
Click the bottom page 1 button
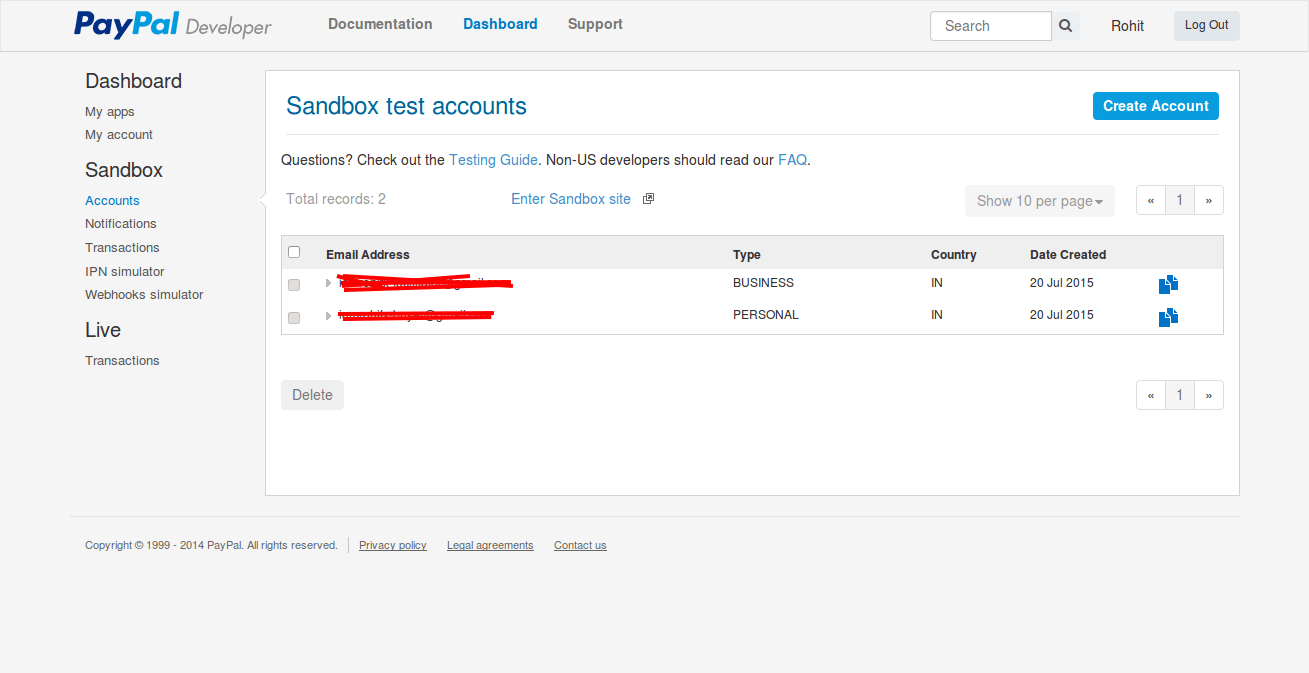click(1180, 395)
